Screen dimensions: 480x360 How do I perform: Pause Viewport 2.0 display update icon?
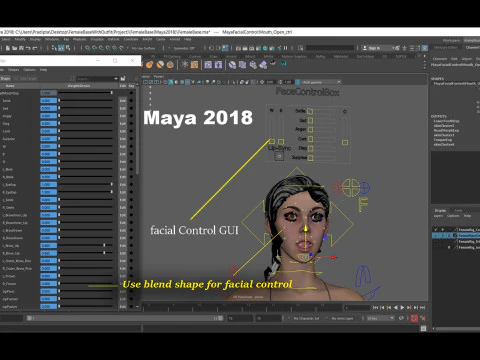coord(286,48)
